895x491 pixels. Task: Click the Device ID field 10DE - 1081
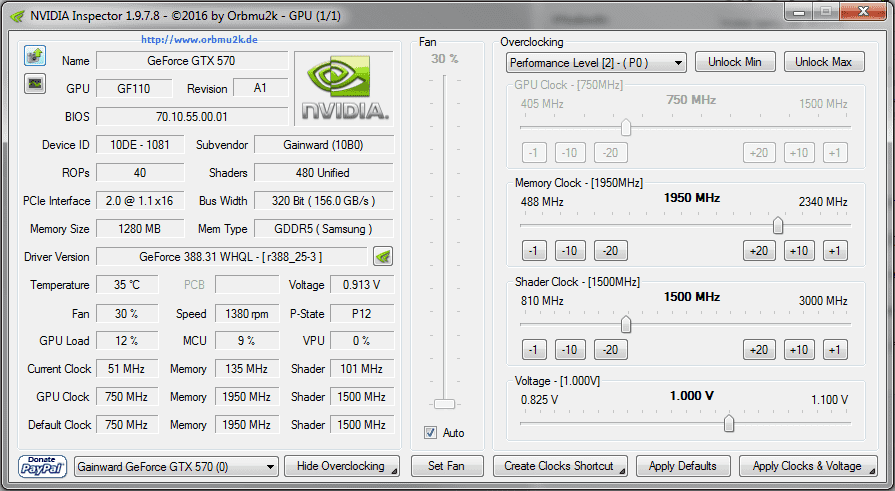pyautogui.click(x=140, y=144)
